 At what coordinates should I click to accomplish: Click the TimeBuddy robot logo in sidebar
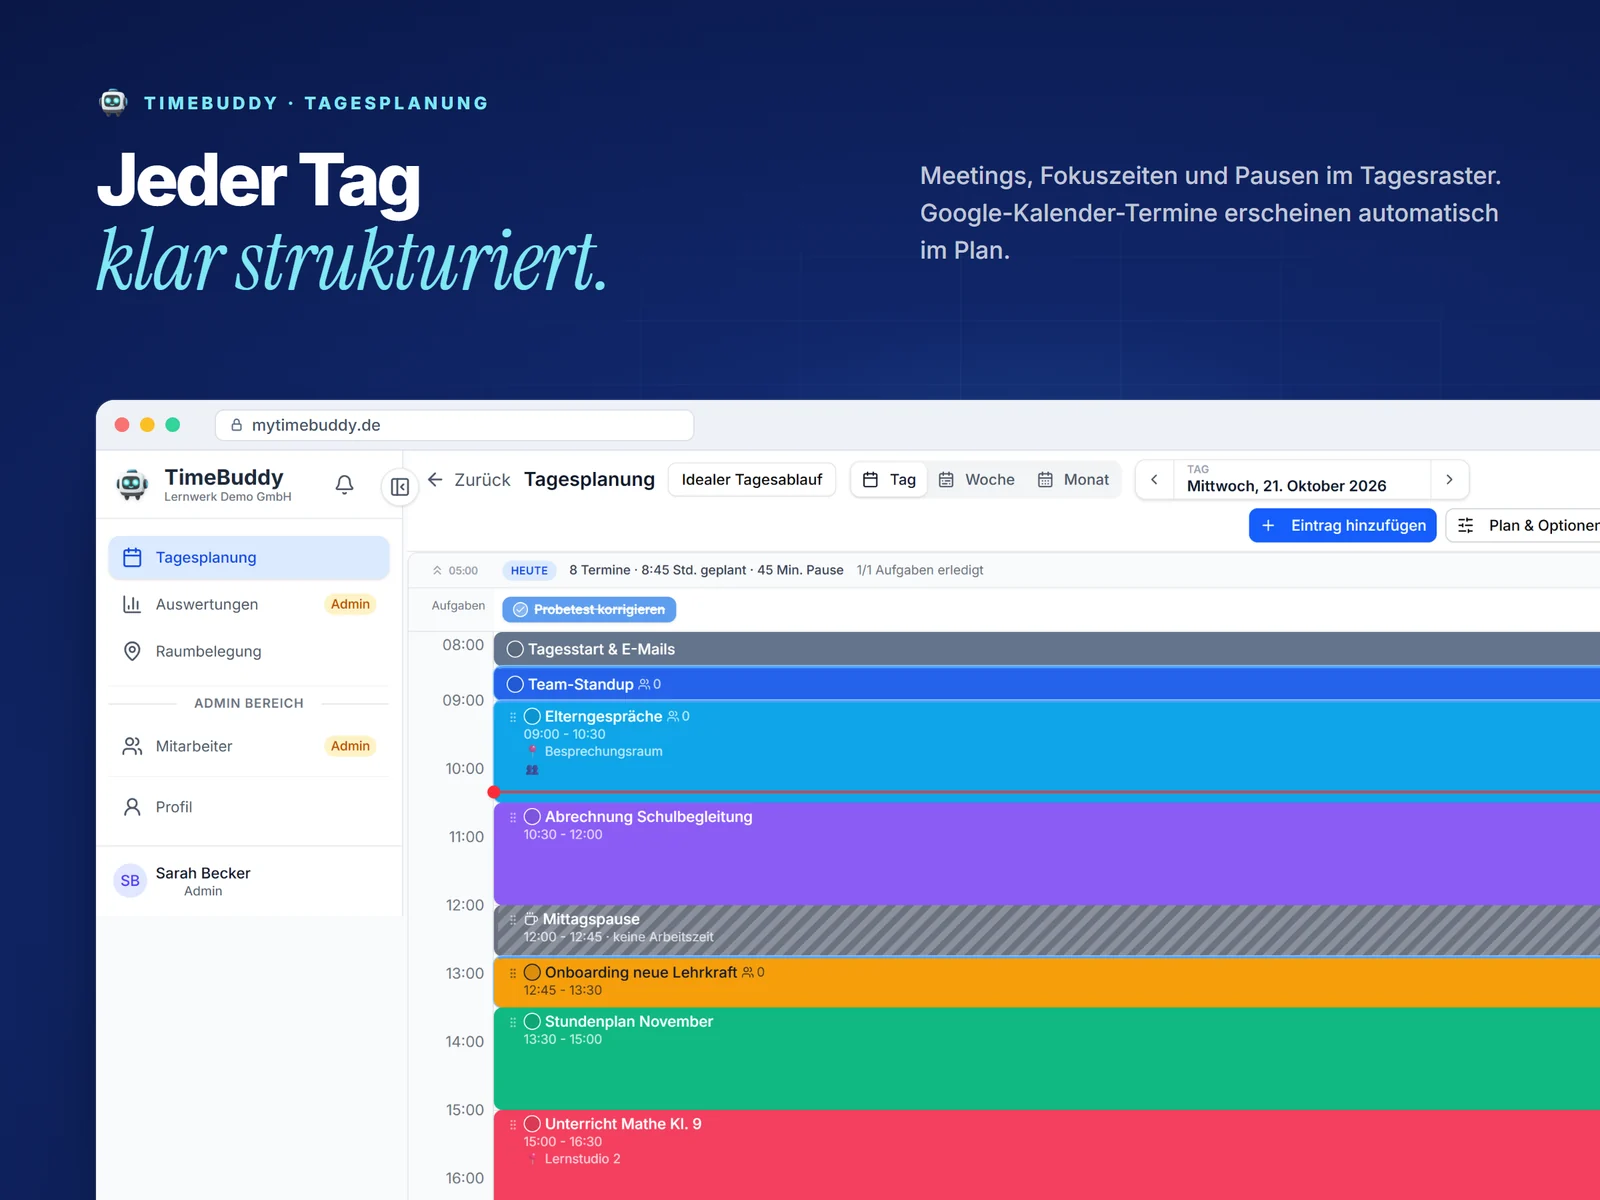click(132, 485)
